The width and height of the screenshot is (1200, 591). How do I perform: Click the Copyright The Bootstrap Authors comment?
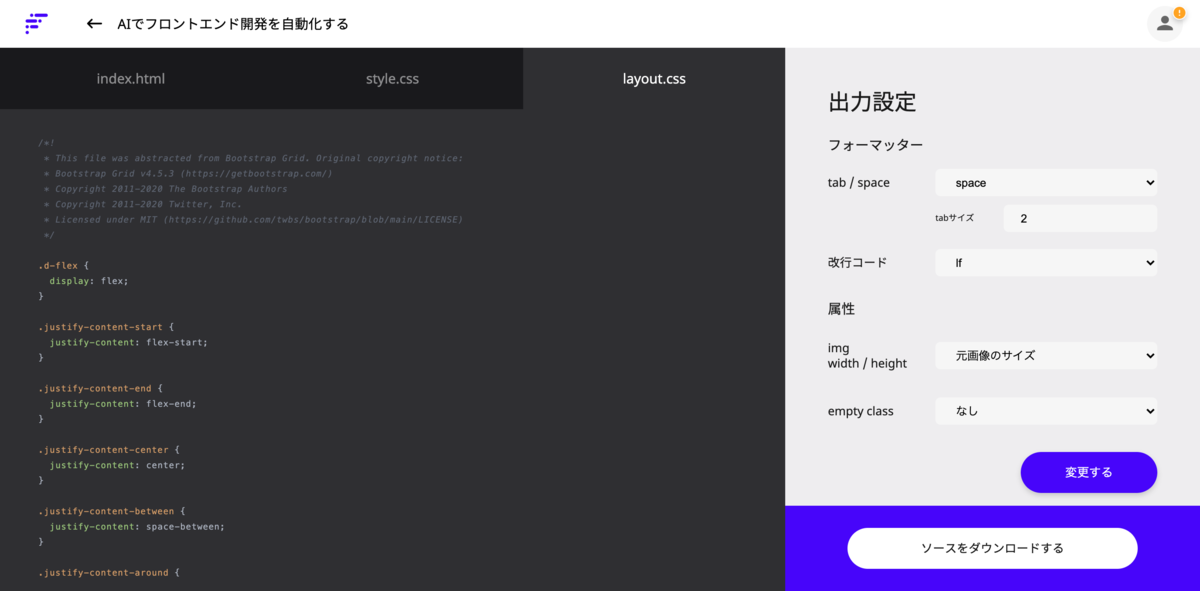click(x=165, y=189)
